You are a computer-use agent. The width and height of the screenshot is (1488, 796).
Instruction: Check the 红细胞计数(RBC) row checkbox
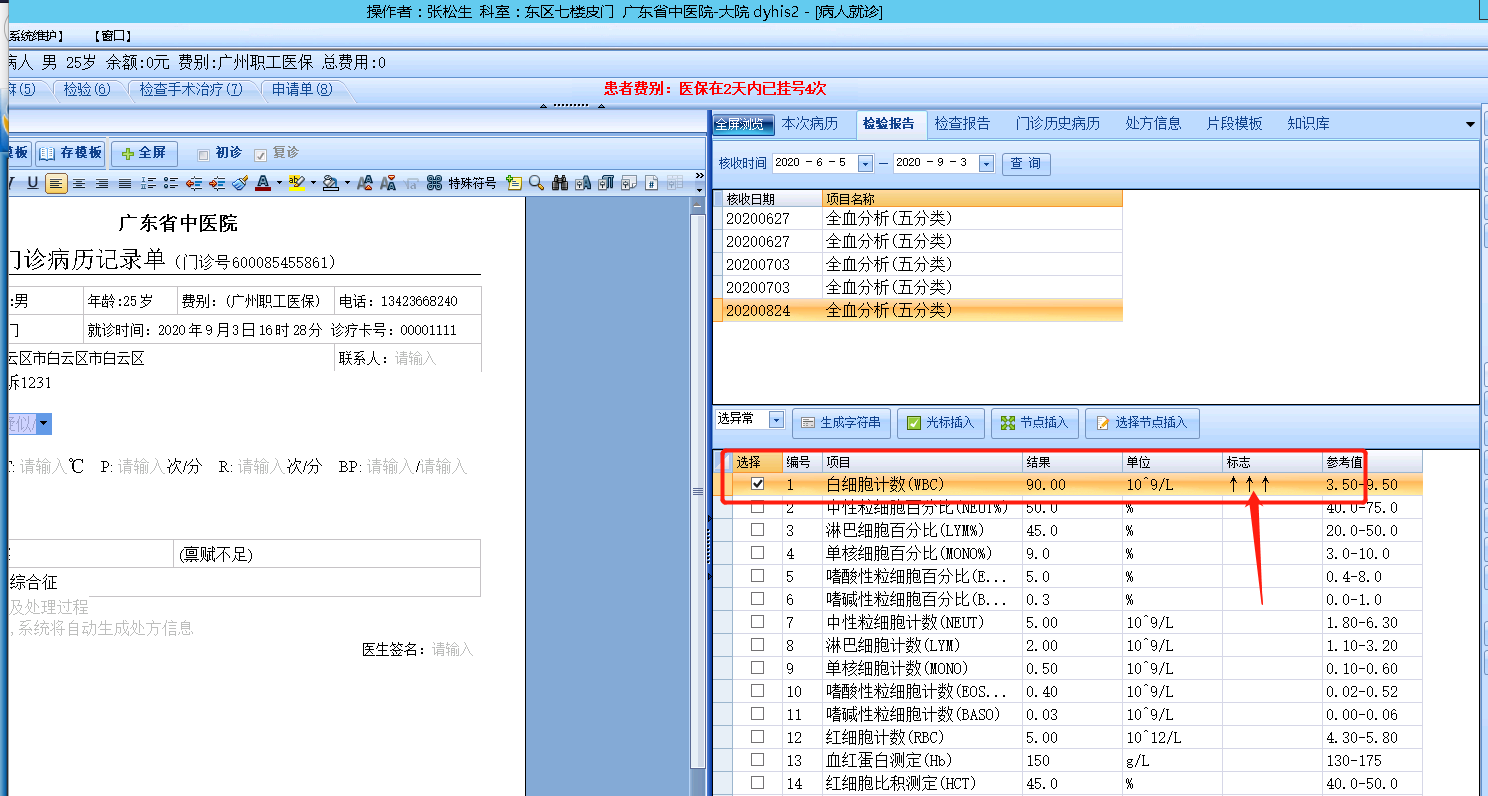pos(758,737)
